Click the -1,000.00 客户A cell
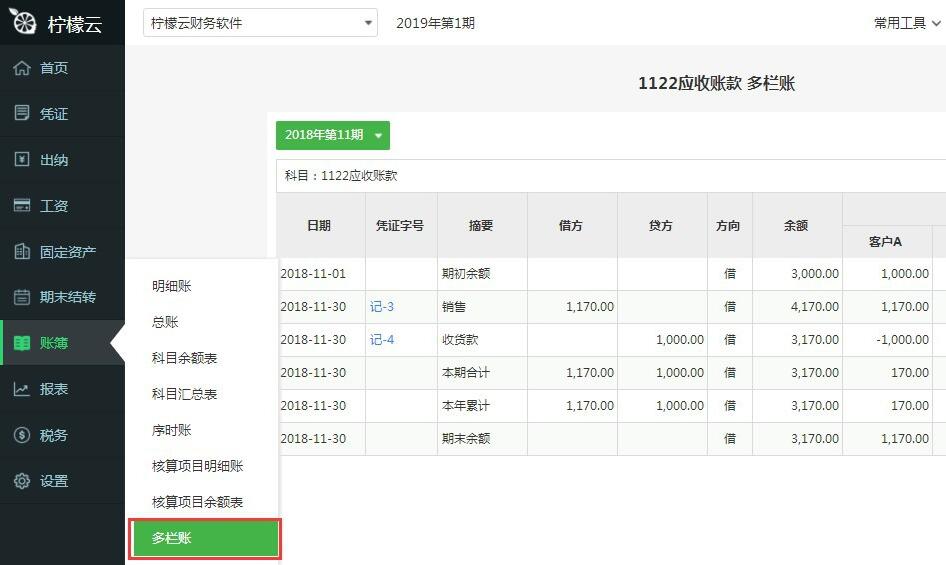This screenshot has height=565, width=946. point(887,340)
